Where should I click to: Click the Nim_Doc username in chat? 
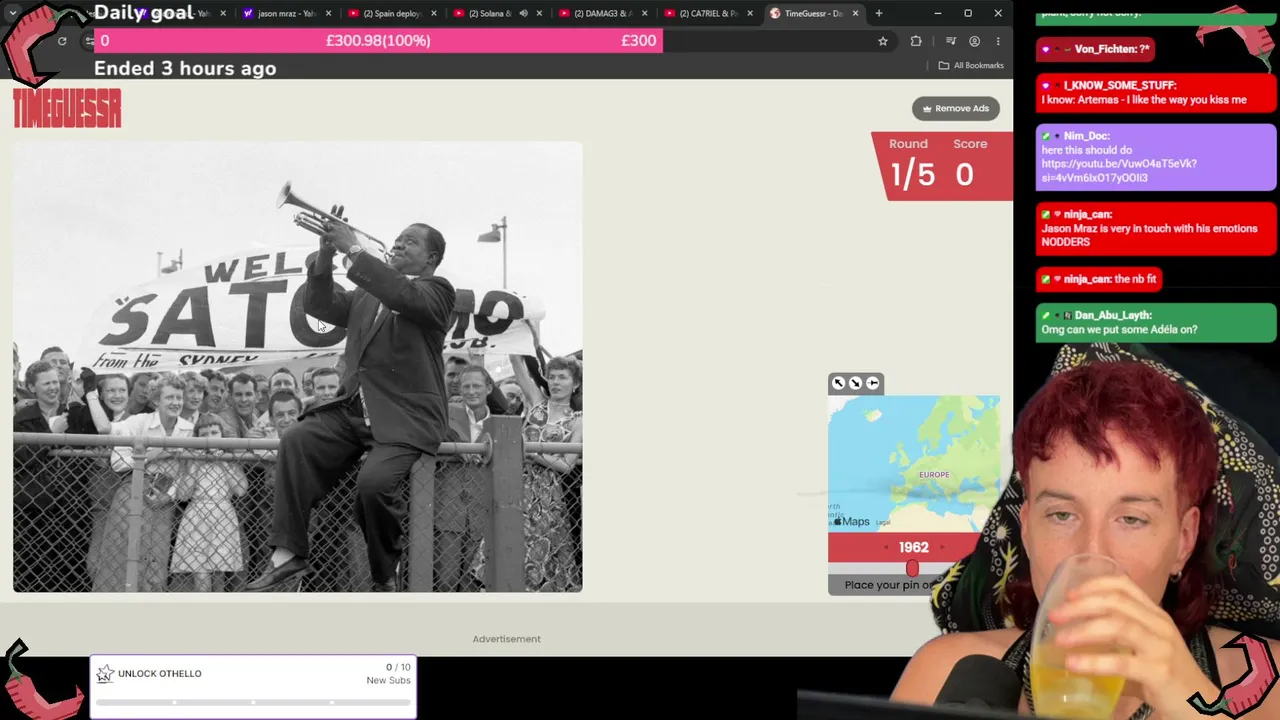[x=1086, y=135]
